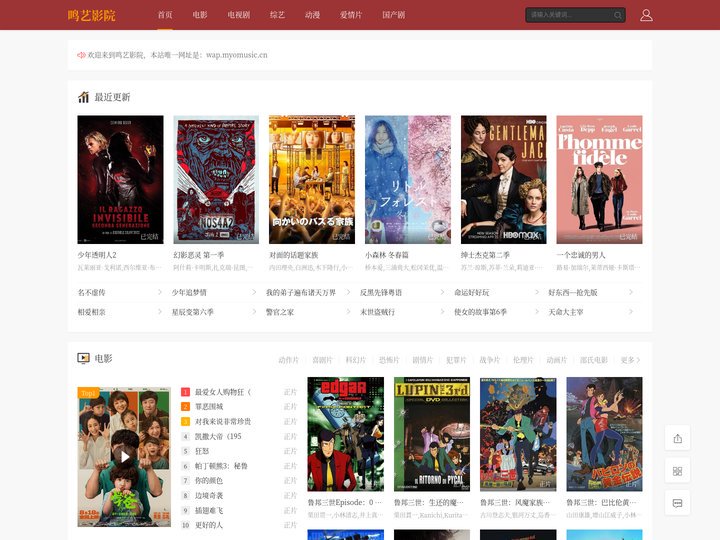The height and width of the screenshot is (540, 720).
Task: Click arrow next to 命运好好玩
Action: [536, 292]
